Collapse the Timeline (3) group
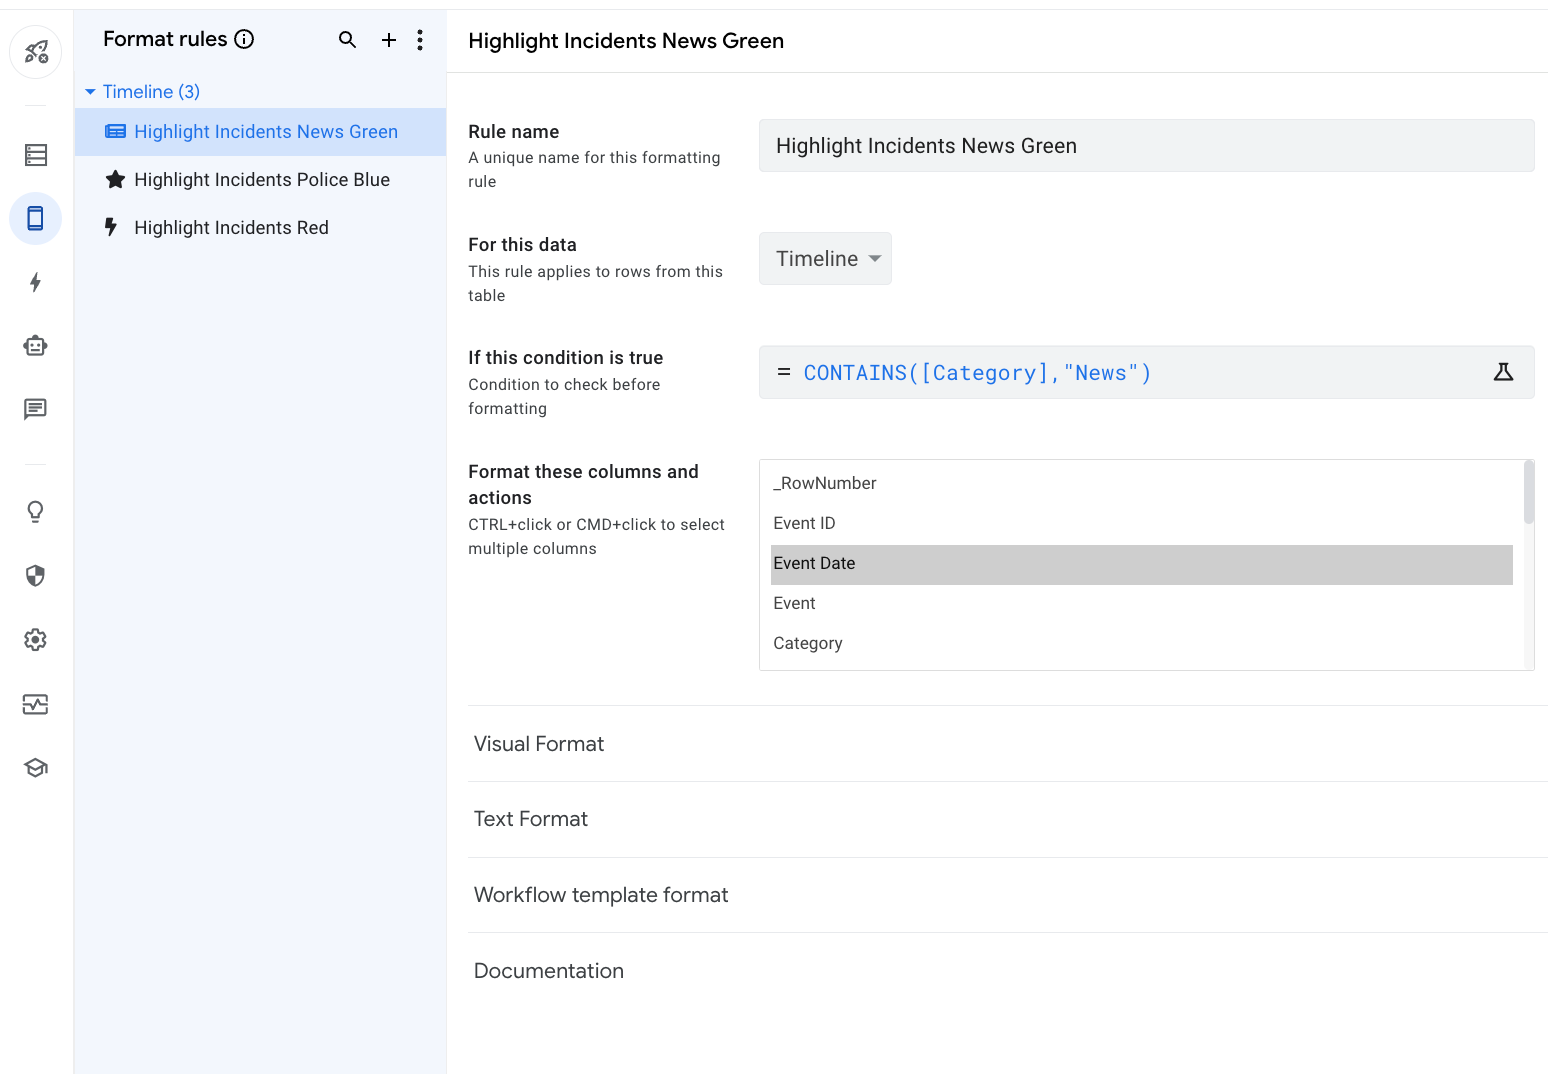The width and height of the screenshot is (1548, 1074). coord(90,92)
